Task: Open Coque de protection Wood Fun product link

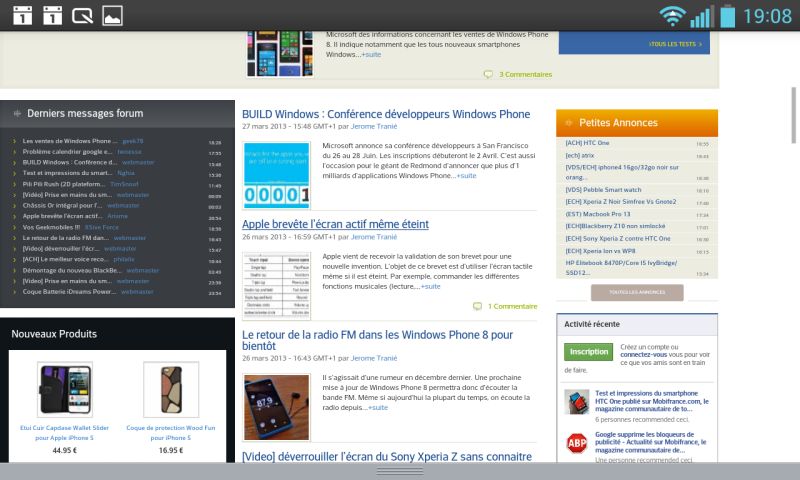Action: point(171,433)
